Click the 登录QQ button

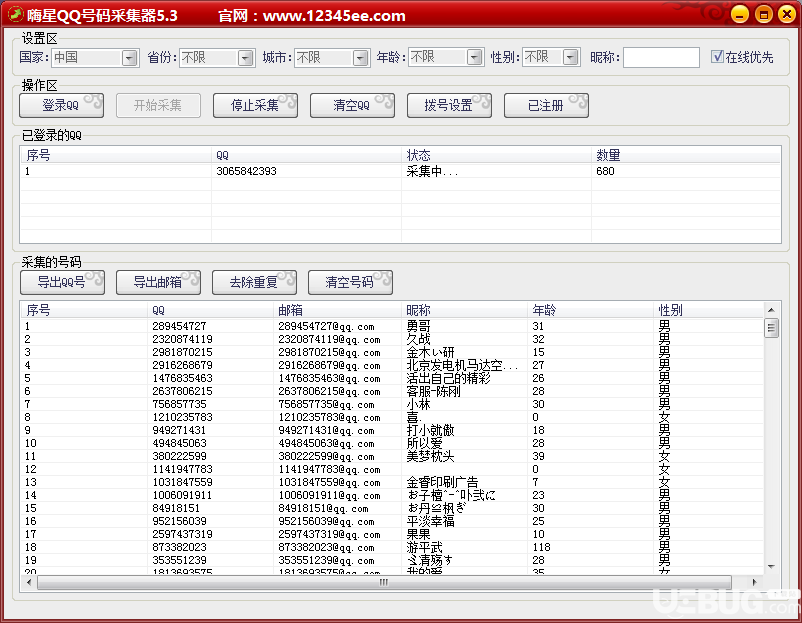point(61,105)
